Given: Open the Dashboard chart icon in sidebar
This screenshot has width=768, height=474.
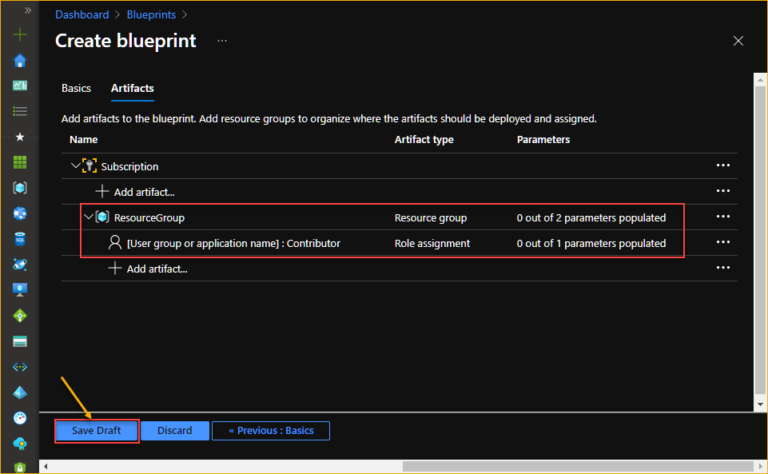Looking at the screenshot, I should tap(20, 86).
